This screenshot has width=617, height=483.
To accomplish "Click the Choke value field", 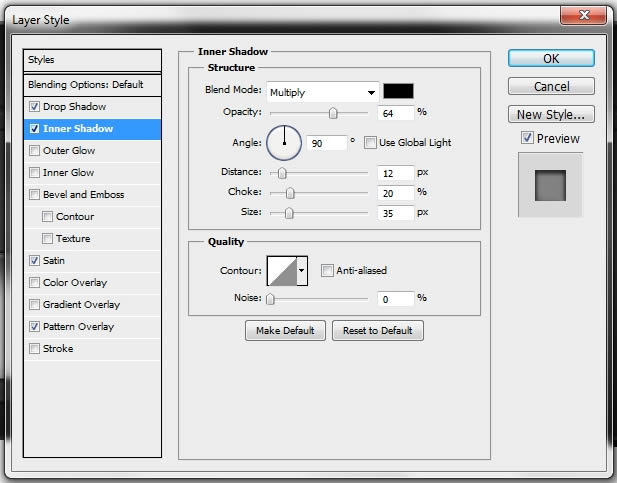I will (396, 193).
